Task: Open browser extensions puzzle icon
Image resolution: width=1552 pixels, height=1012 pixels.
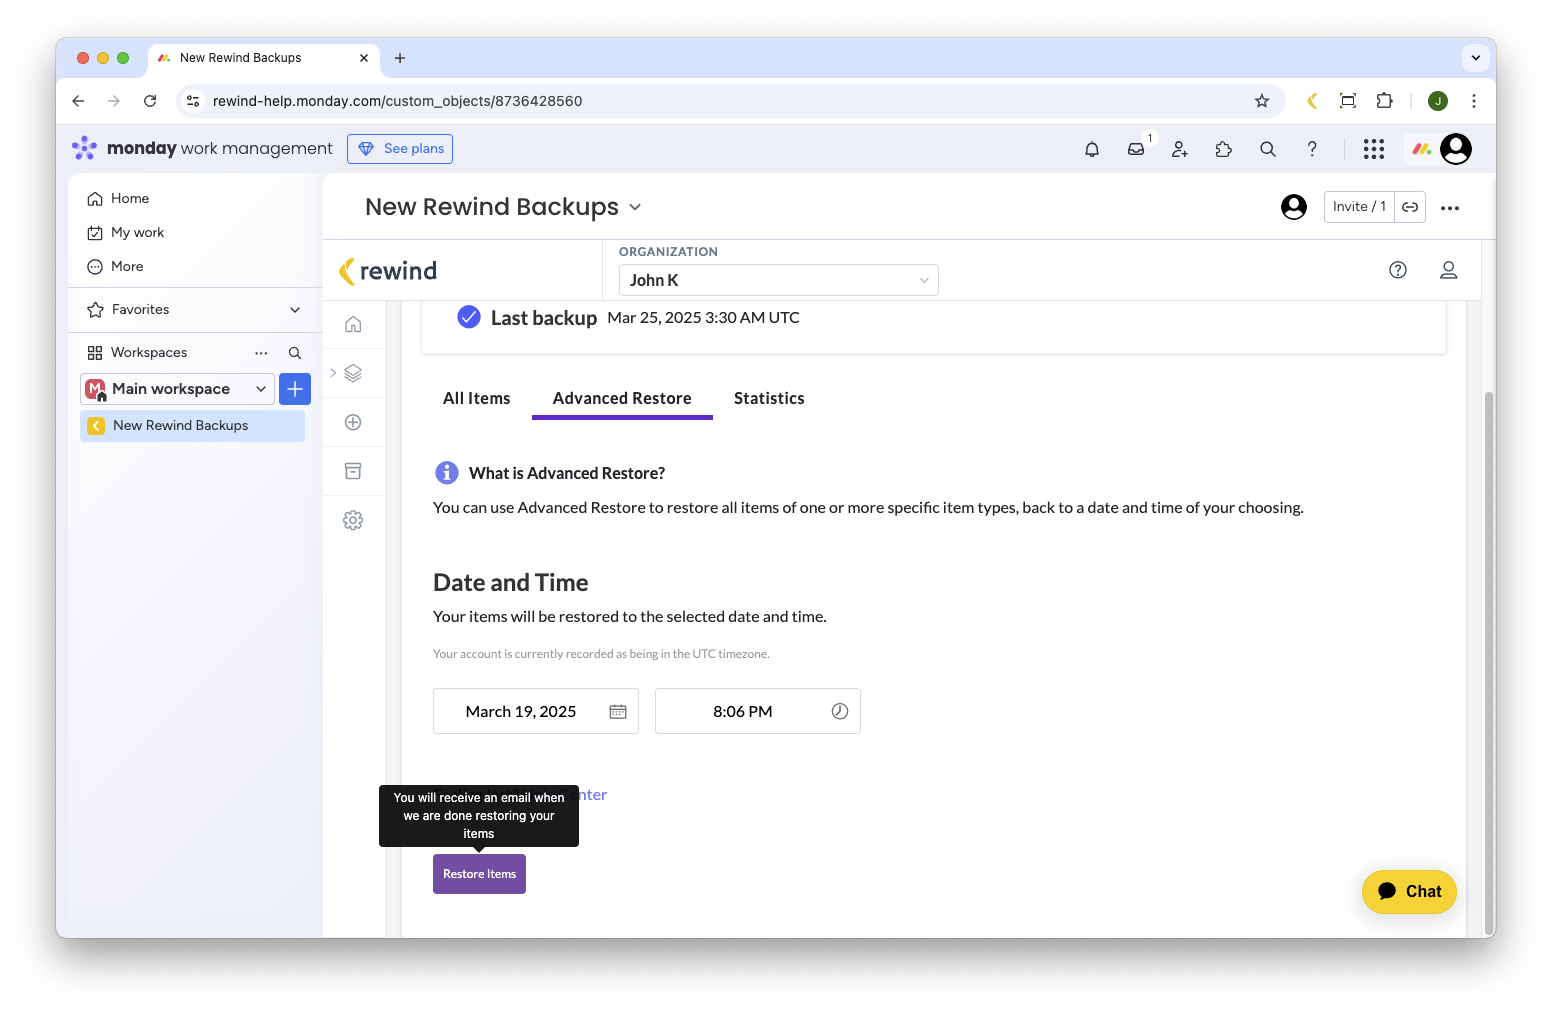Action: coord(1385,101)
